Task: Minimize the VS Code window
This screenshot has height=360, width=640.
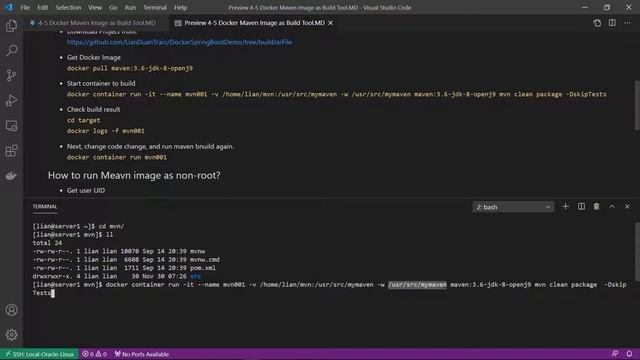Action: point(584,7)
